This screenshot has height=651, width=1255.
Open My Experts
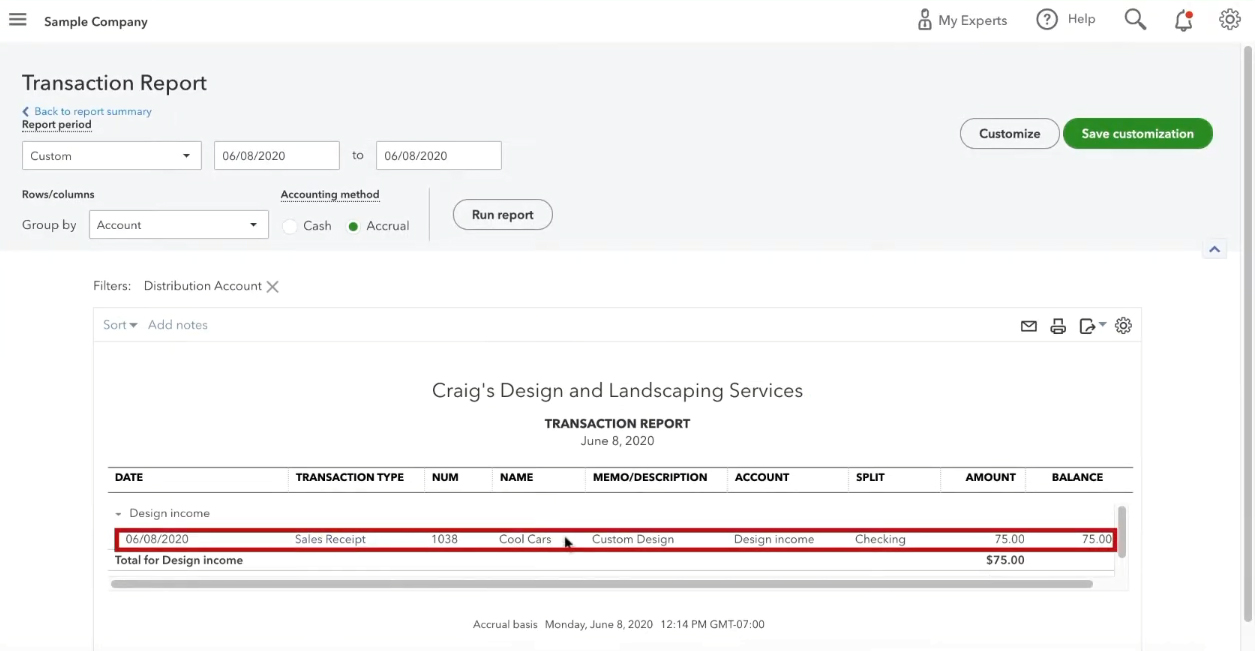click(x=962, y=20)
